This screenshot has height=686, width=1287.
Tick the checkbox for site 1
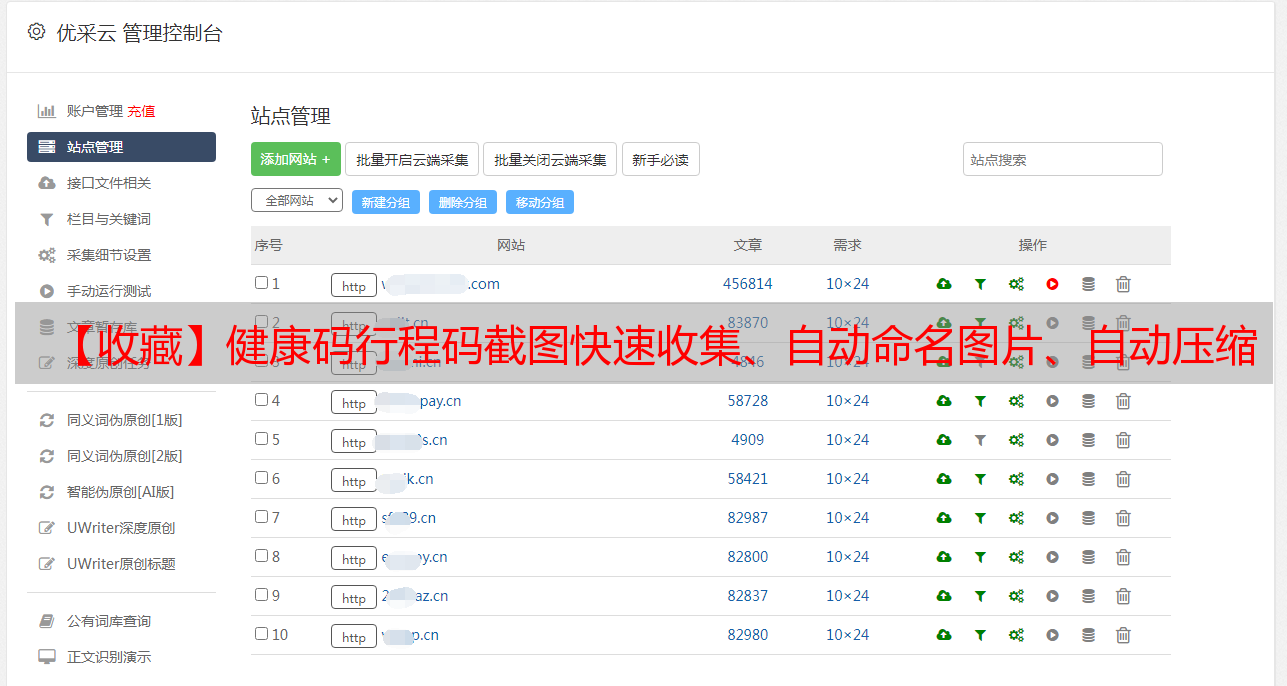point(261,283)
